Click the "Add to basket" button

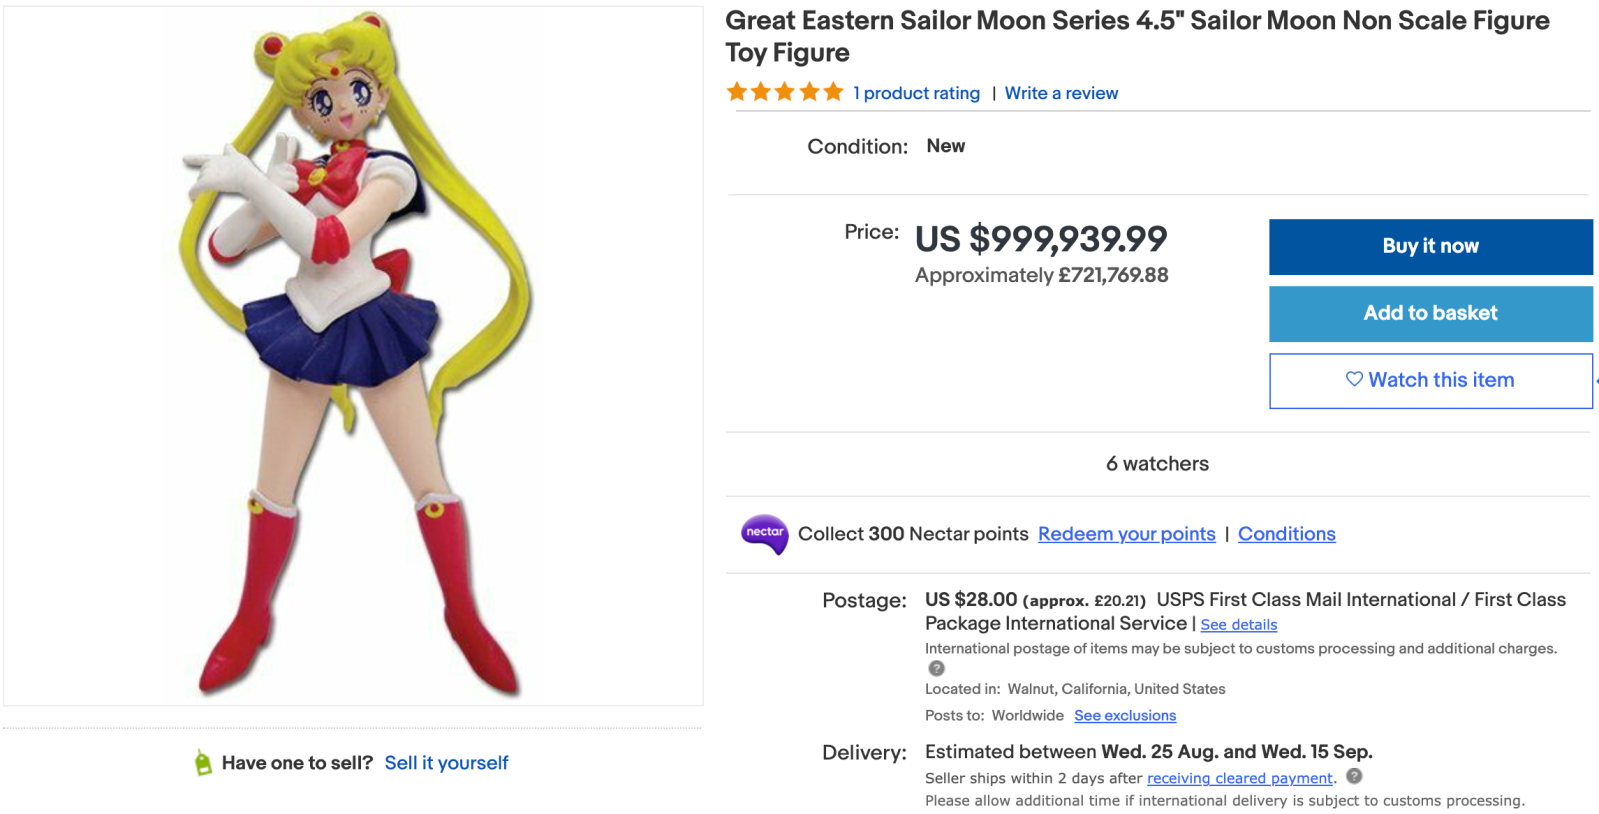click(x=1430, y=314)
